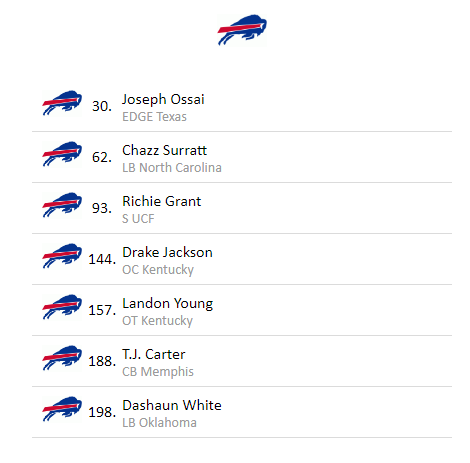Select Richie Grant player name
470x463 pixels.
(x=161, y=201)
